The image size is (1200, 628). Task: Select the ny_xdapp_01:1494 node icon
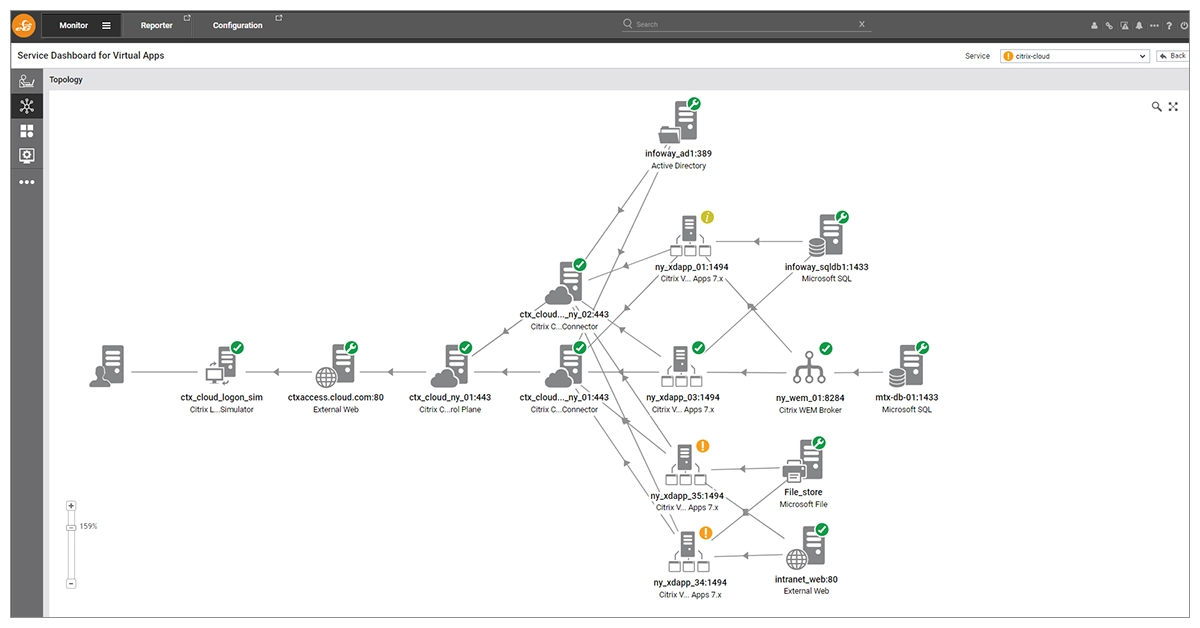pyautogui.click(x=690, y=238)
